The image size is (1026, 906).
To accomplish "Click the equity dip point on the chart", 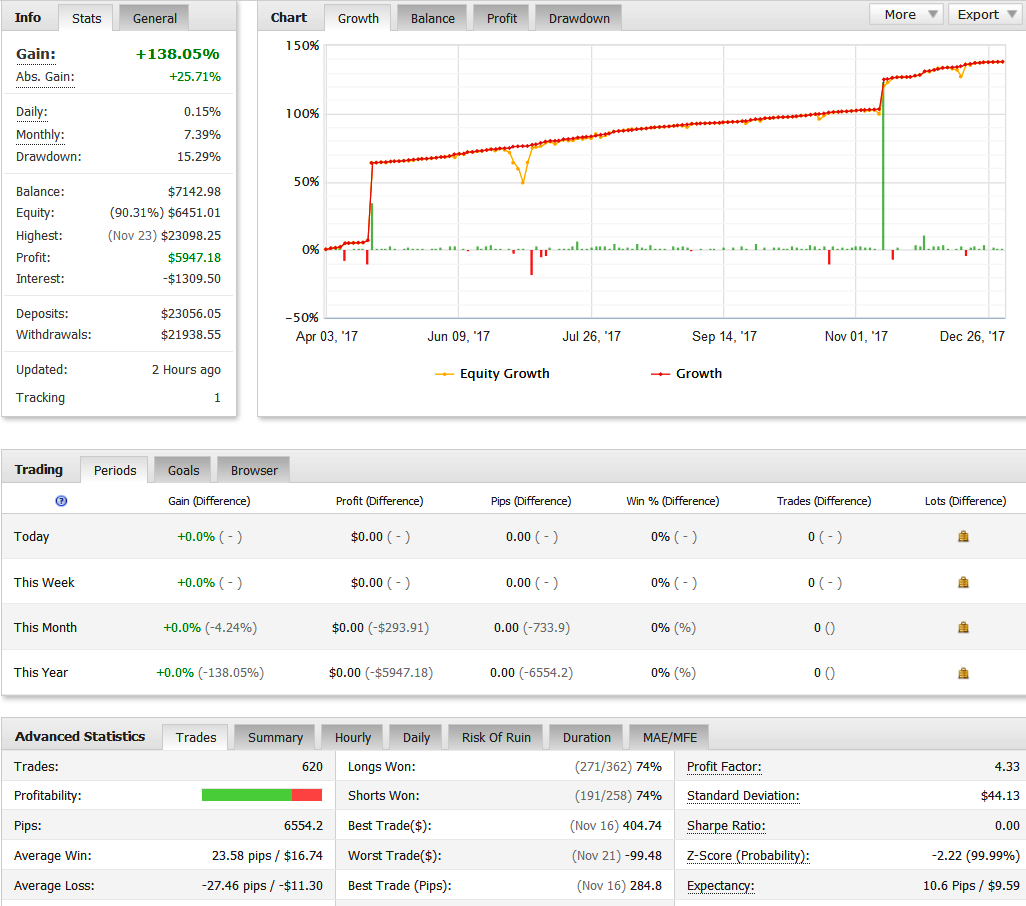I will coord(523,183).
